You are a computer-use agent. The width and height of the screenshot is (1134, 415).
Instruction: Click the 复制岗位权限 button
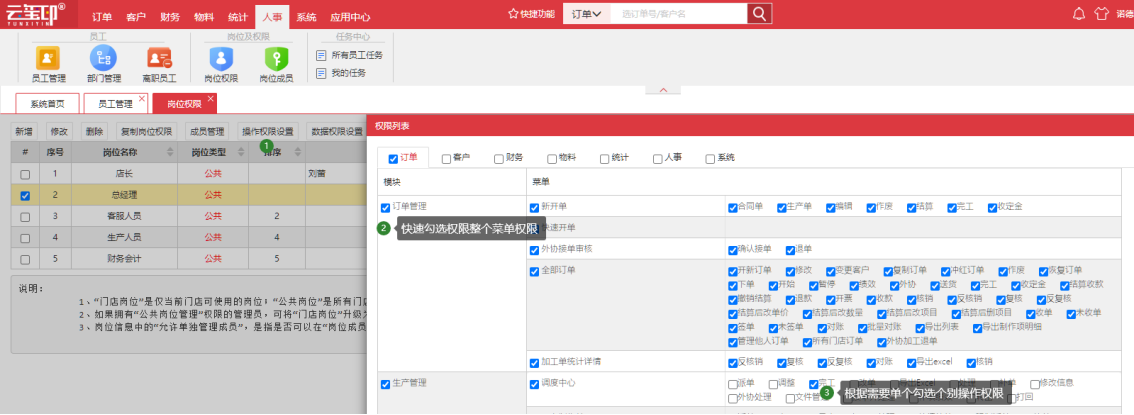146,132
